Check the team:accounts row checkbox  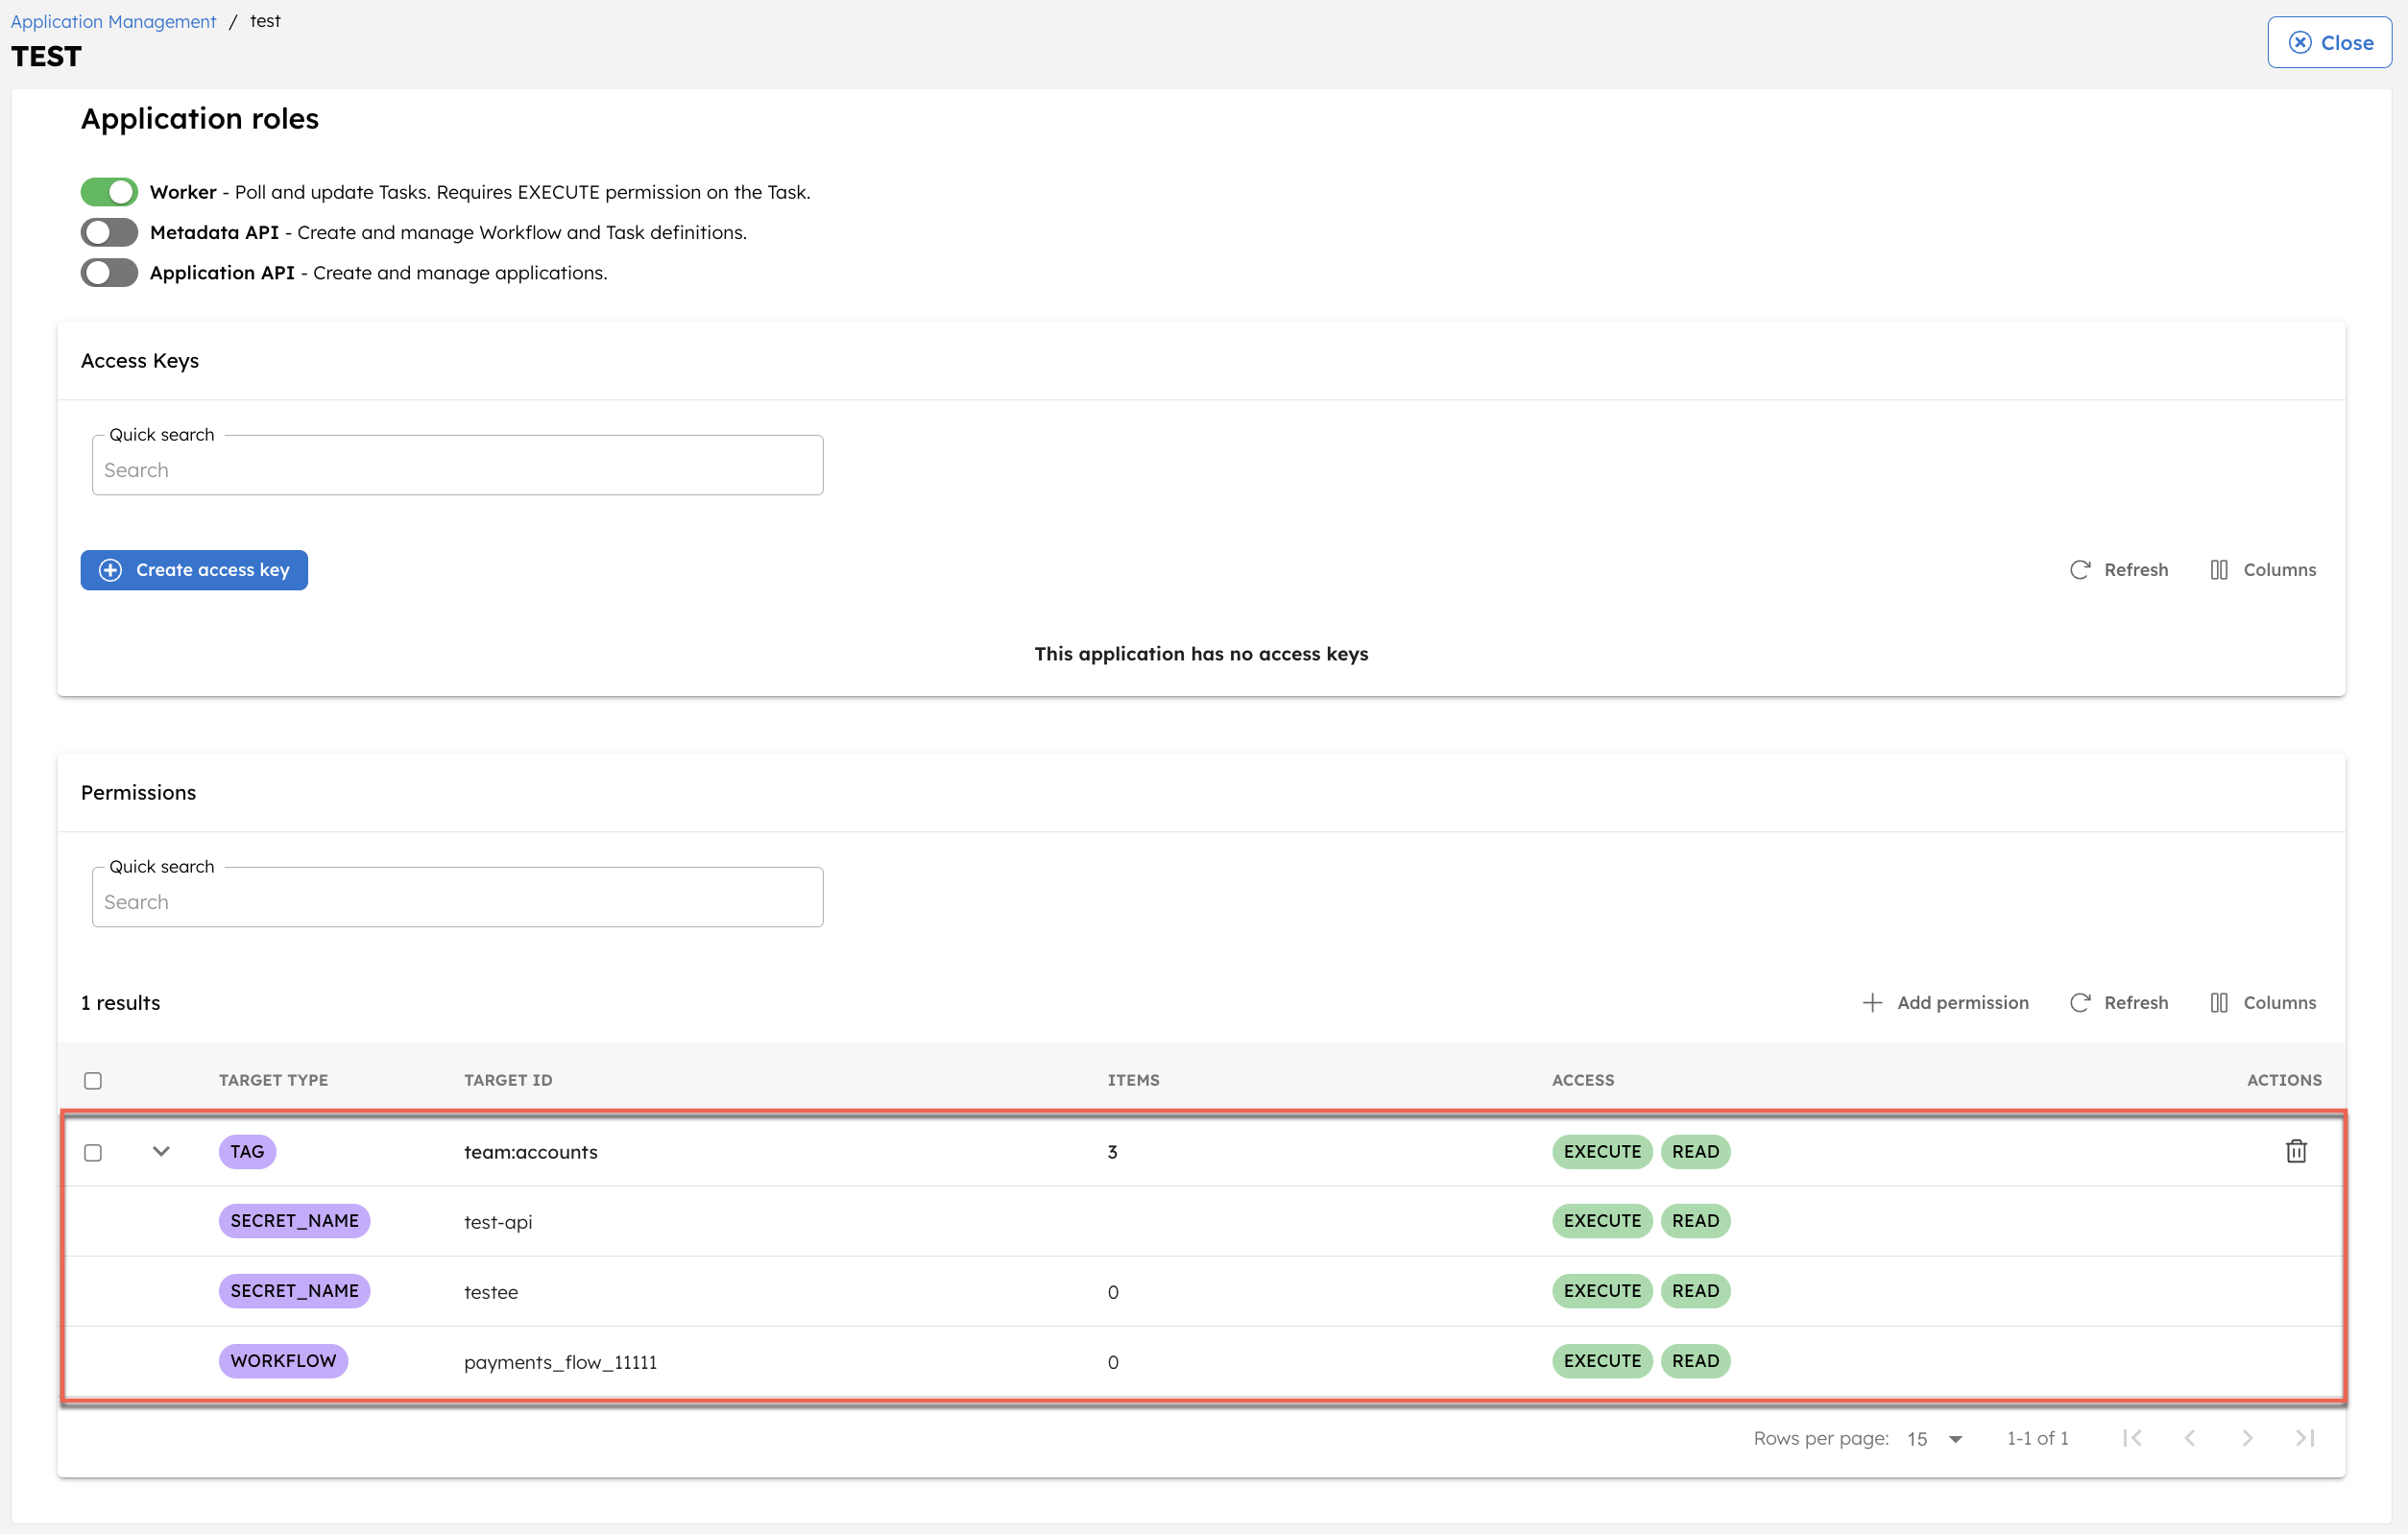click(93, 1152)
